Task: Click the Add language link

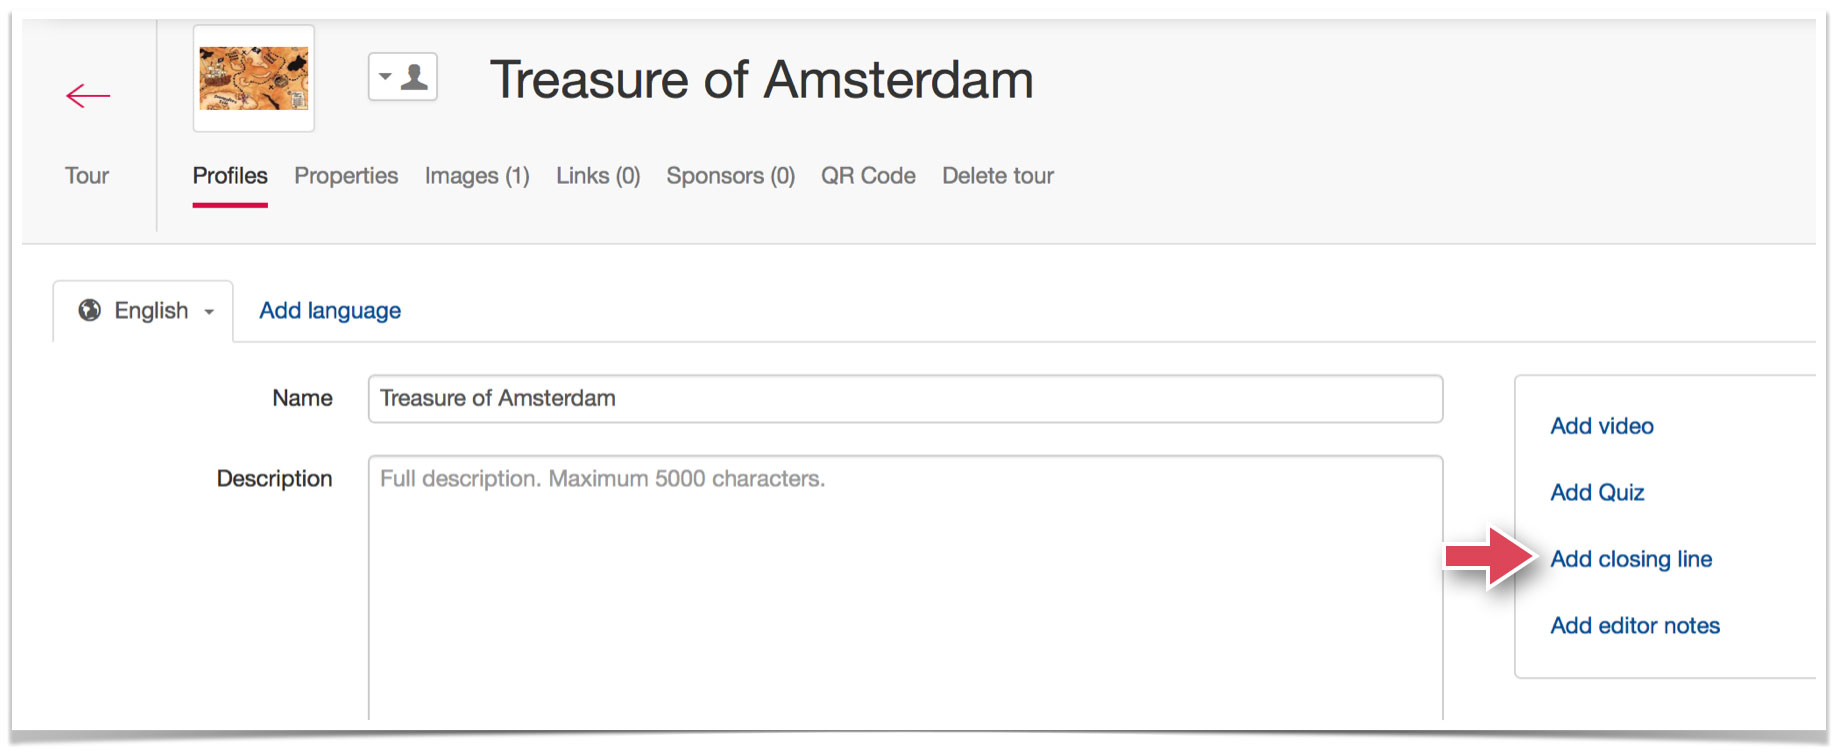Action: pos(330,311)
